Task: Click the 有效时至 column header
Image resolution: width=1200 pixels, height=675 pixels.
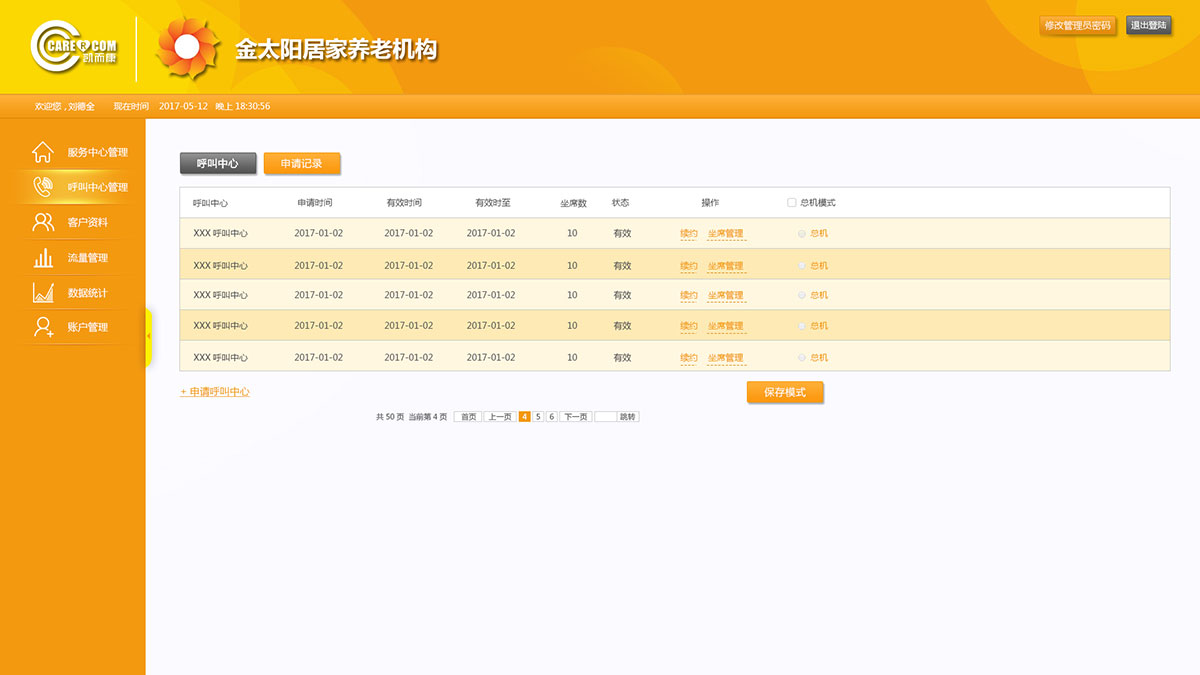Action: coord(493,203)
